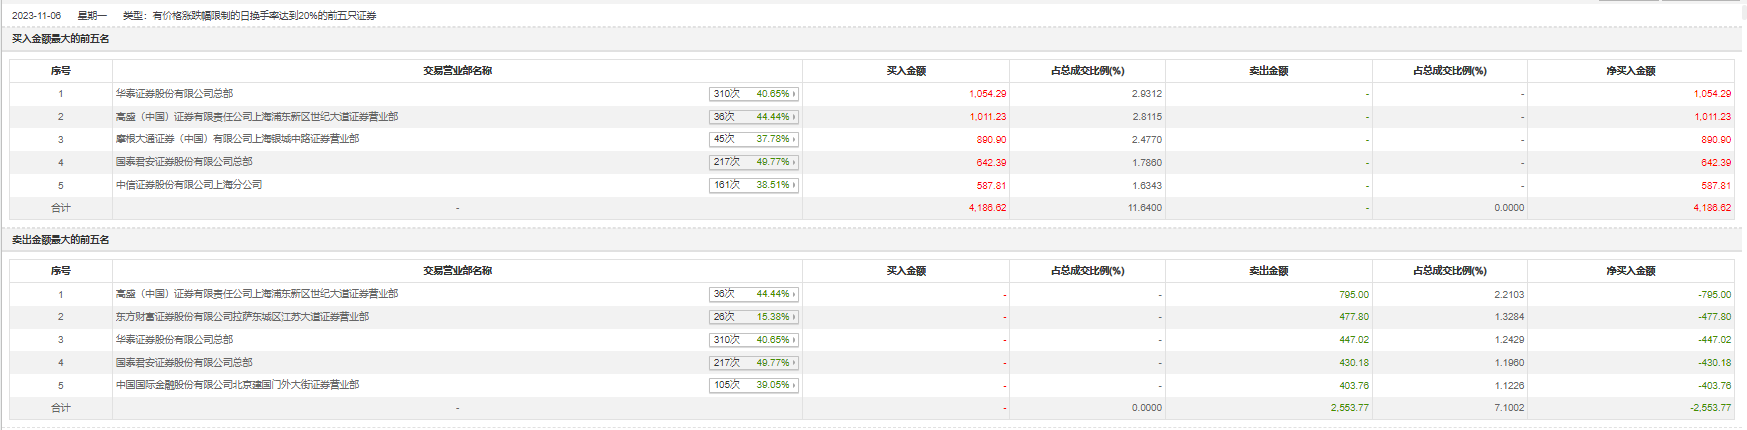Click the 中信证券股份有限公司上海分公司 link
1747x430 pixels.
point(189,185)
